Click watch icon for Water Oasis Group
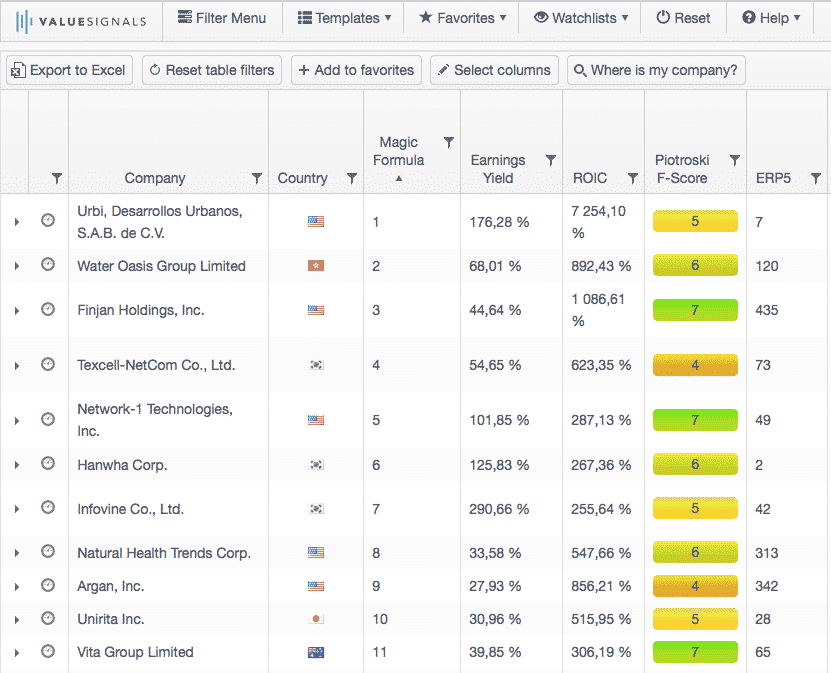831x673 pixels. (x=48, y=264)
